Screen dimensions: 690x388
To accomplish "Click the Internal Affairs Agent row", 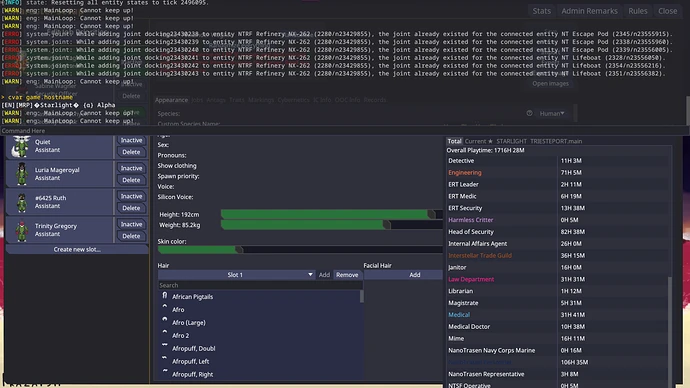I will click(x=557, y=244).
